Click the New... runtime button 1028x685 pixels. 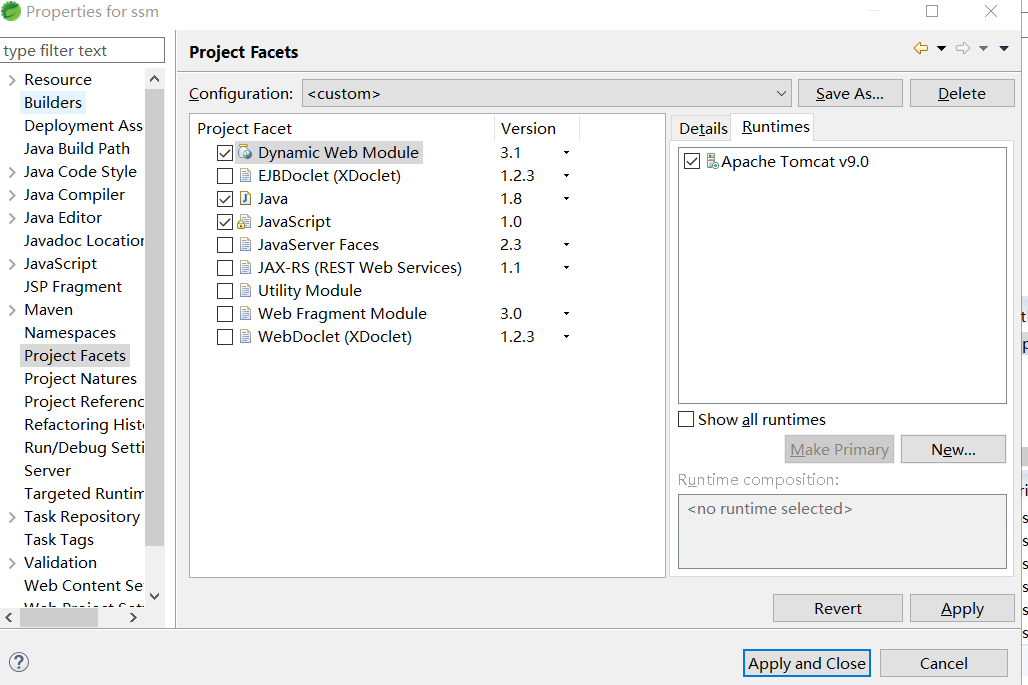[953, 449]
